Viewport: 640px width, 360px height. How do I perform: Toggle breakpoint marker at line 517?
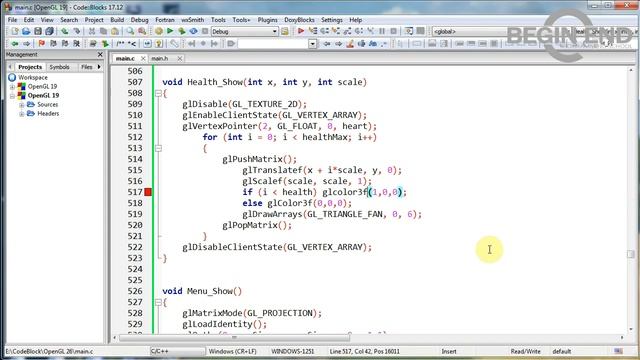coord(148,192)
